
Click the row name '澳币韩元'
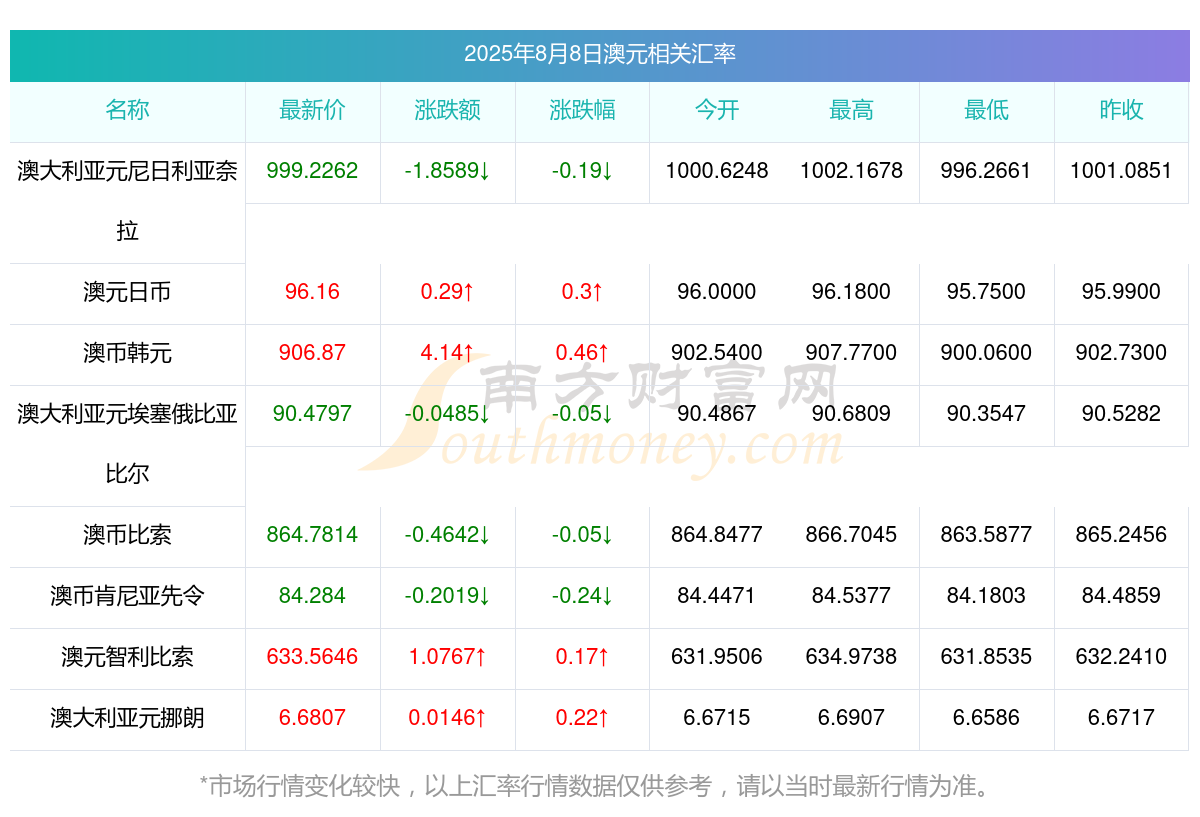pos(128,353)
